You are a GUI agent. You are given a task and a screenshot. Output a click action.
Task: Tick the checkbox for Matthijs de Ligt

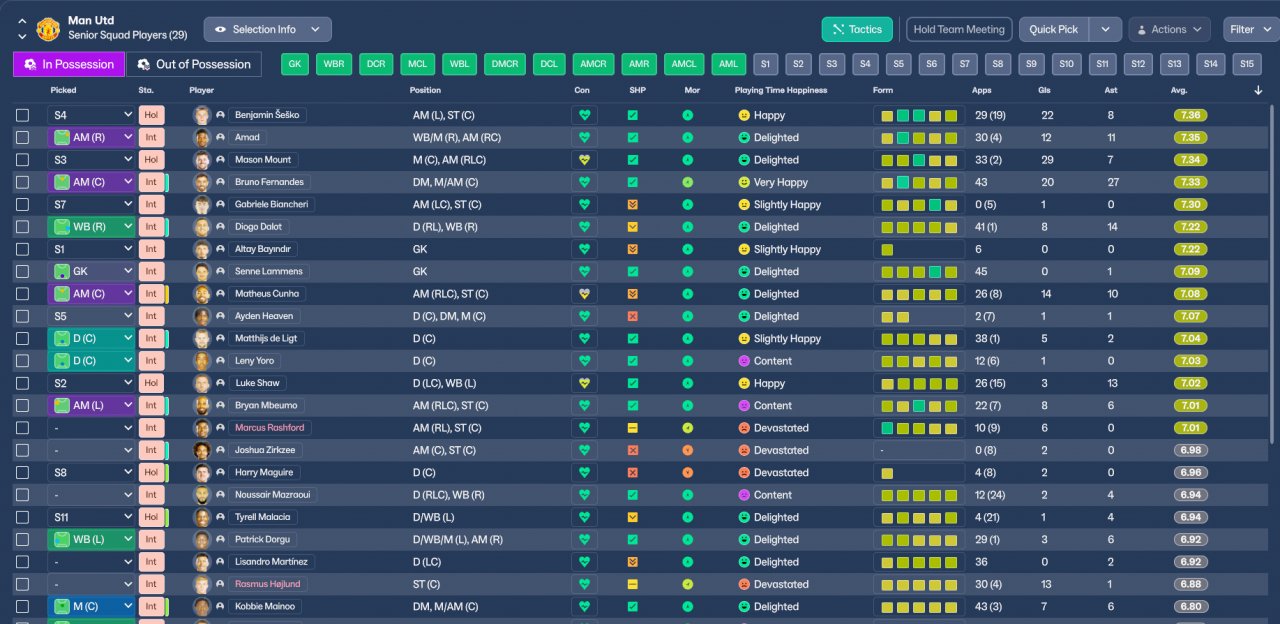pyautogui.click(x=22, y=338)
